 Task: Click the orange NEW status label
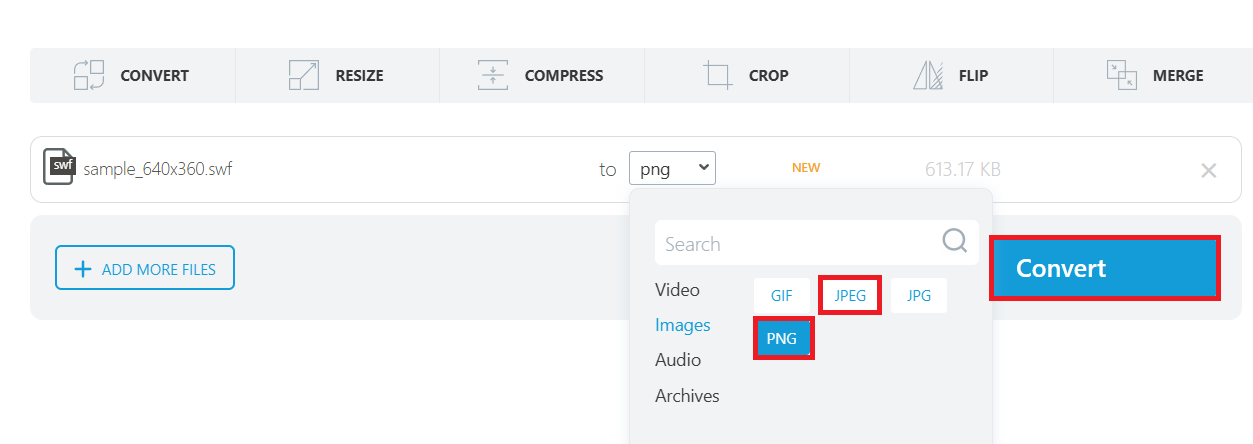[x=806, y=168]
